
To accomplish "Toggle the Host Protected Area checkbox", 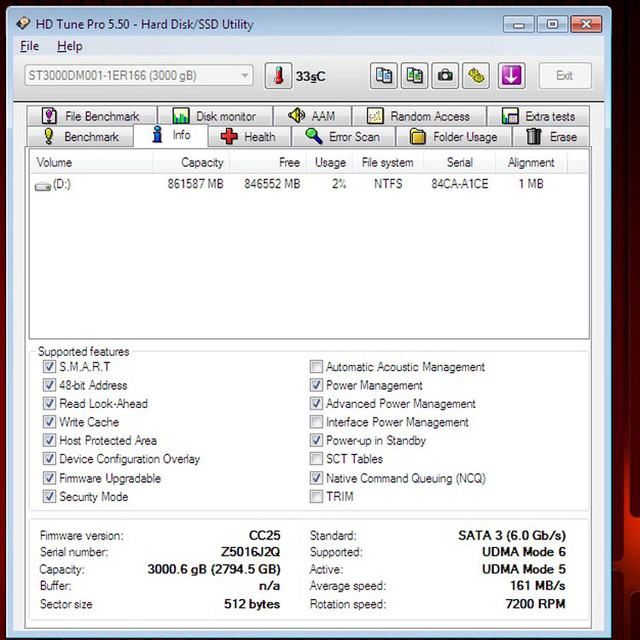I will (x=49, y=440).
